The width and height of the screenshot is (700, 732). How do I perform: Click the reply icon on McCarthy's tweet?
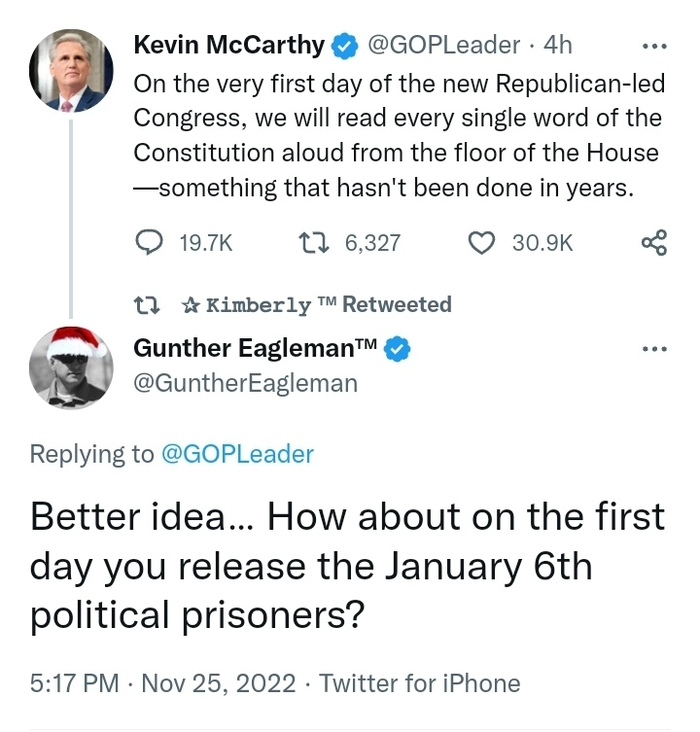(x=149, y=242)
